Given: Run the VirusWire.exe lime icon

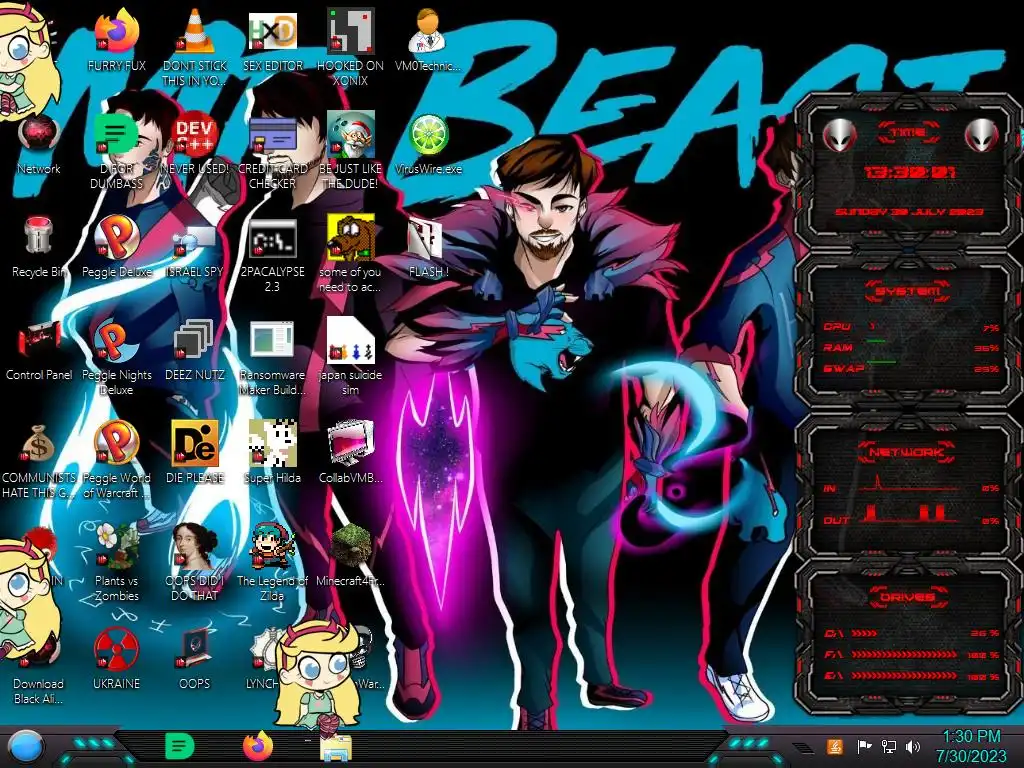Looking at the screenshot, I should (x=428, y=135).
